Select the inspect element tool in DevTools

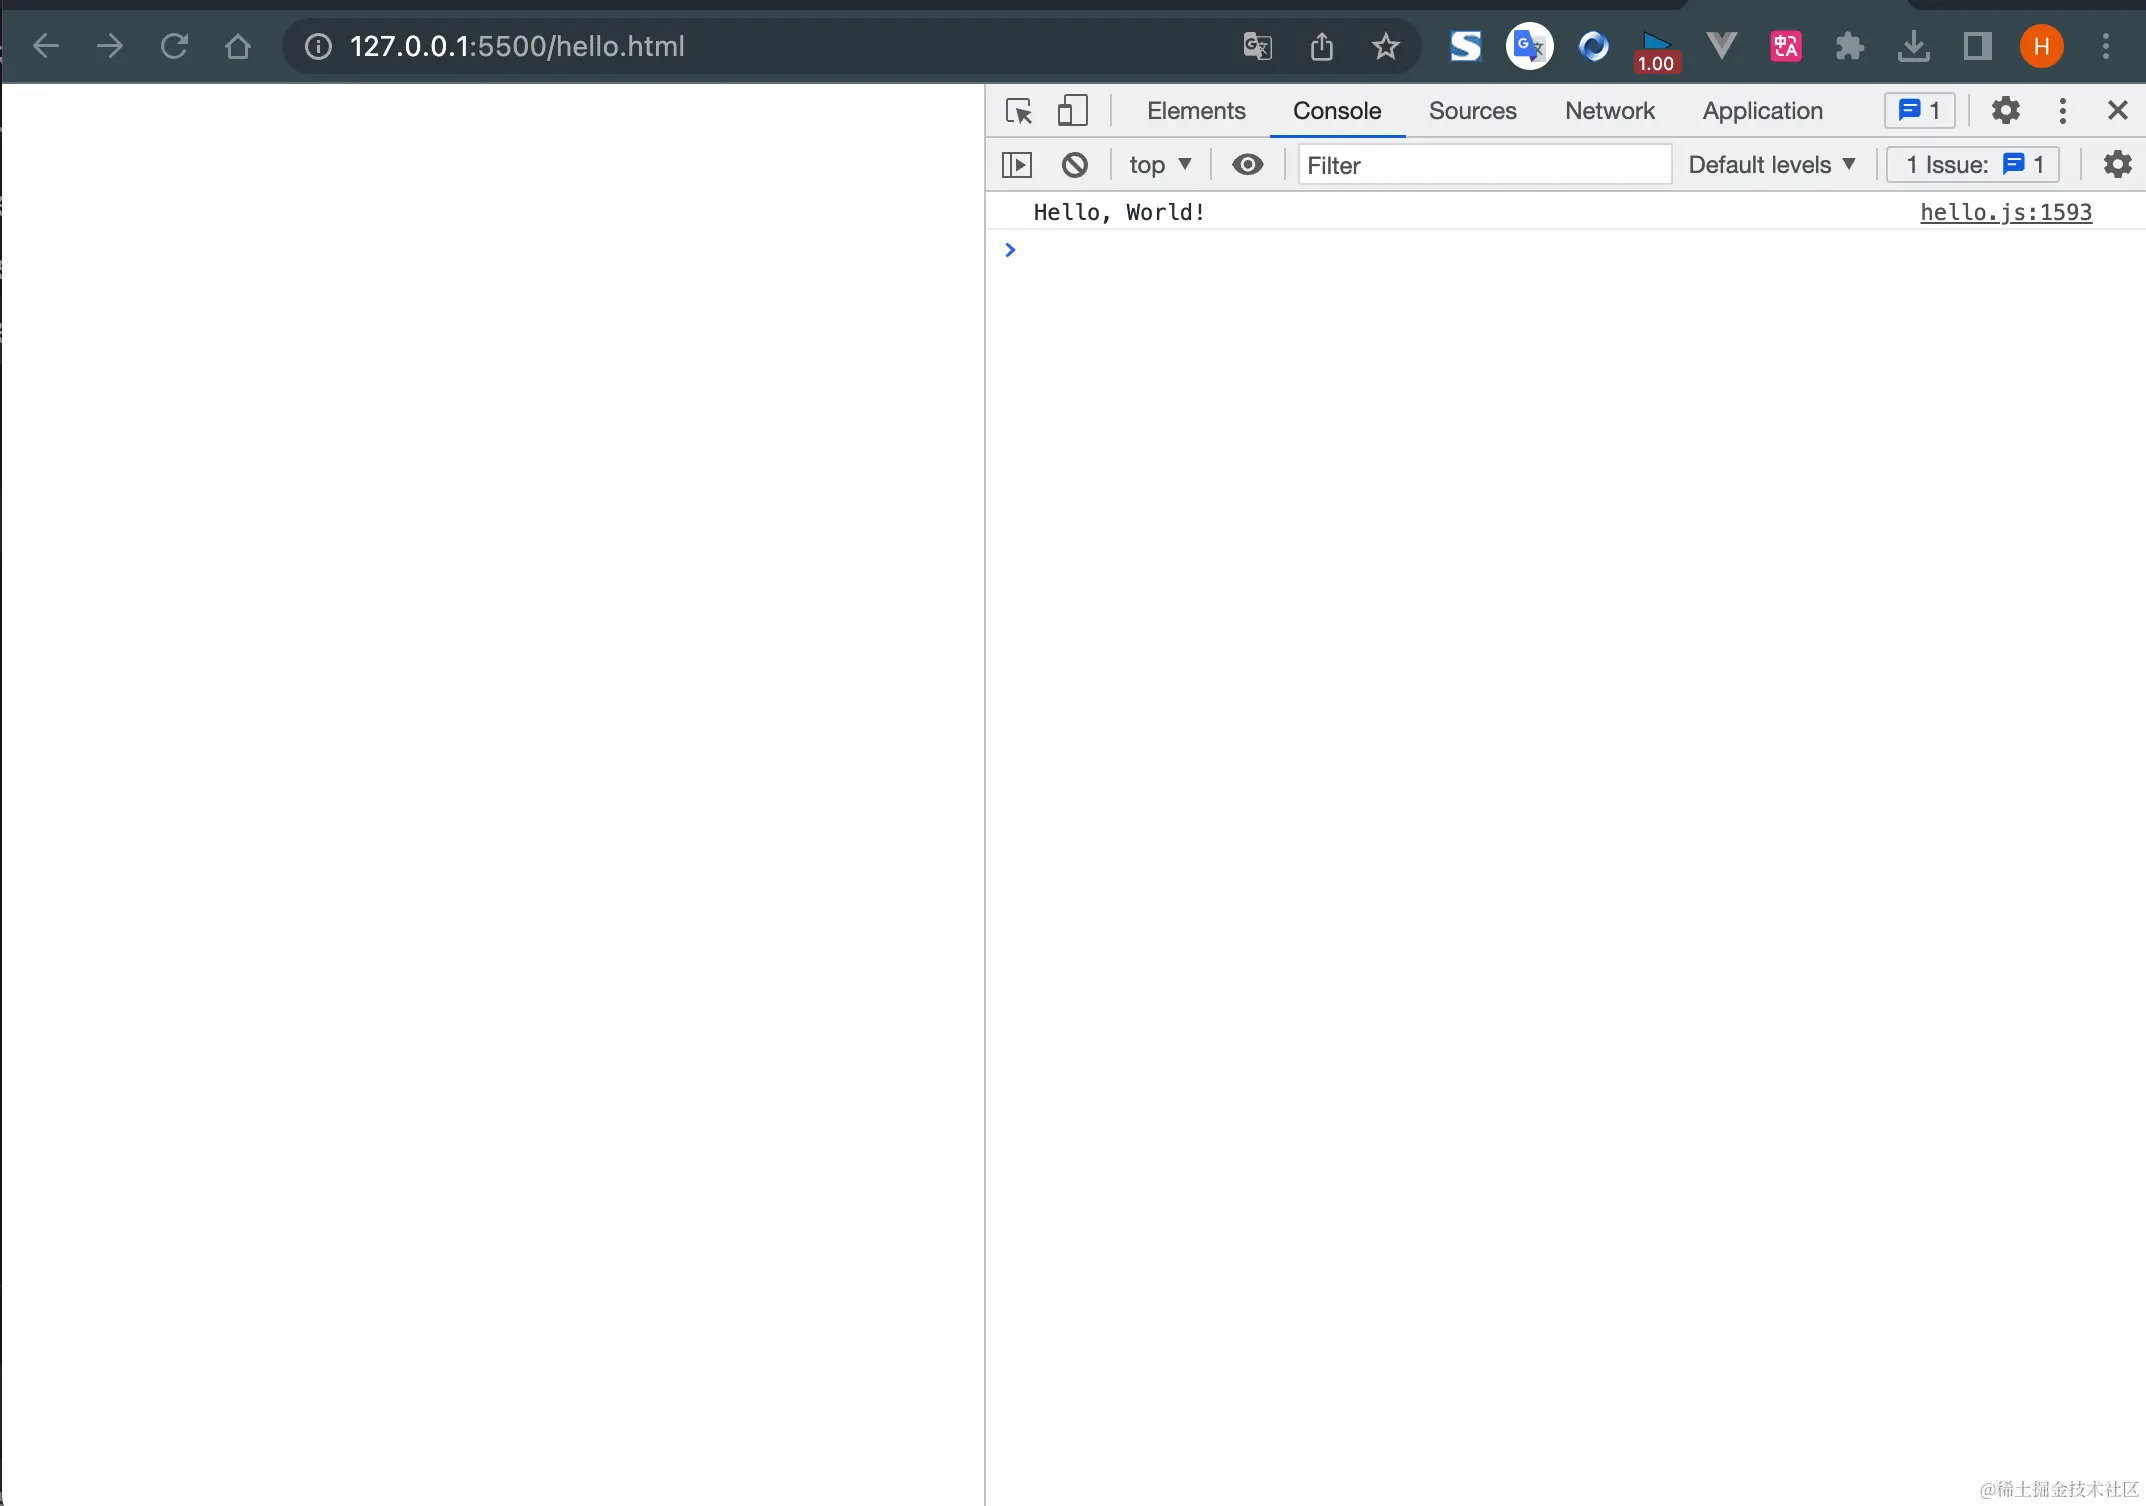(x=1018, y=110)
